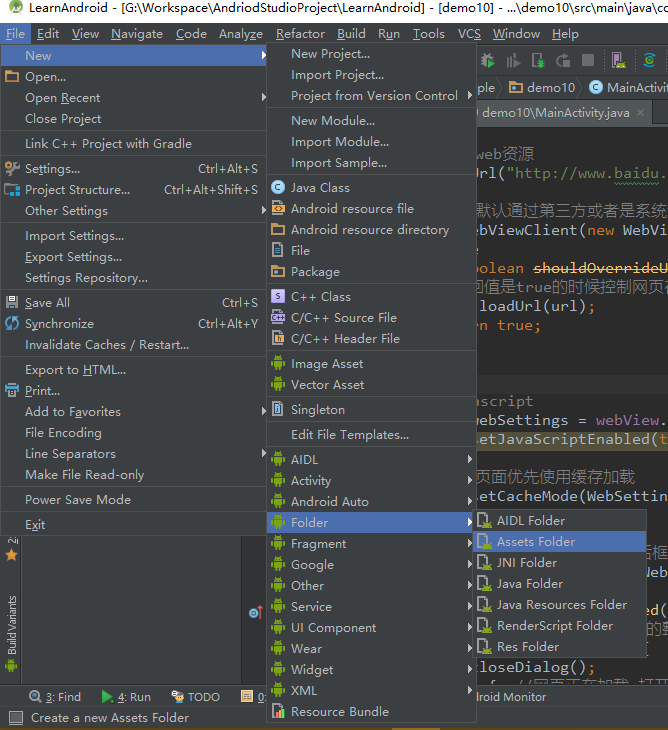Viewport: 668px width, 730px height.
Task: Click MainActivity breadcrumb in navigation bar
Action: 628,88
